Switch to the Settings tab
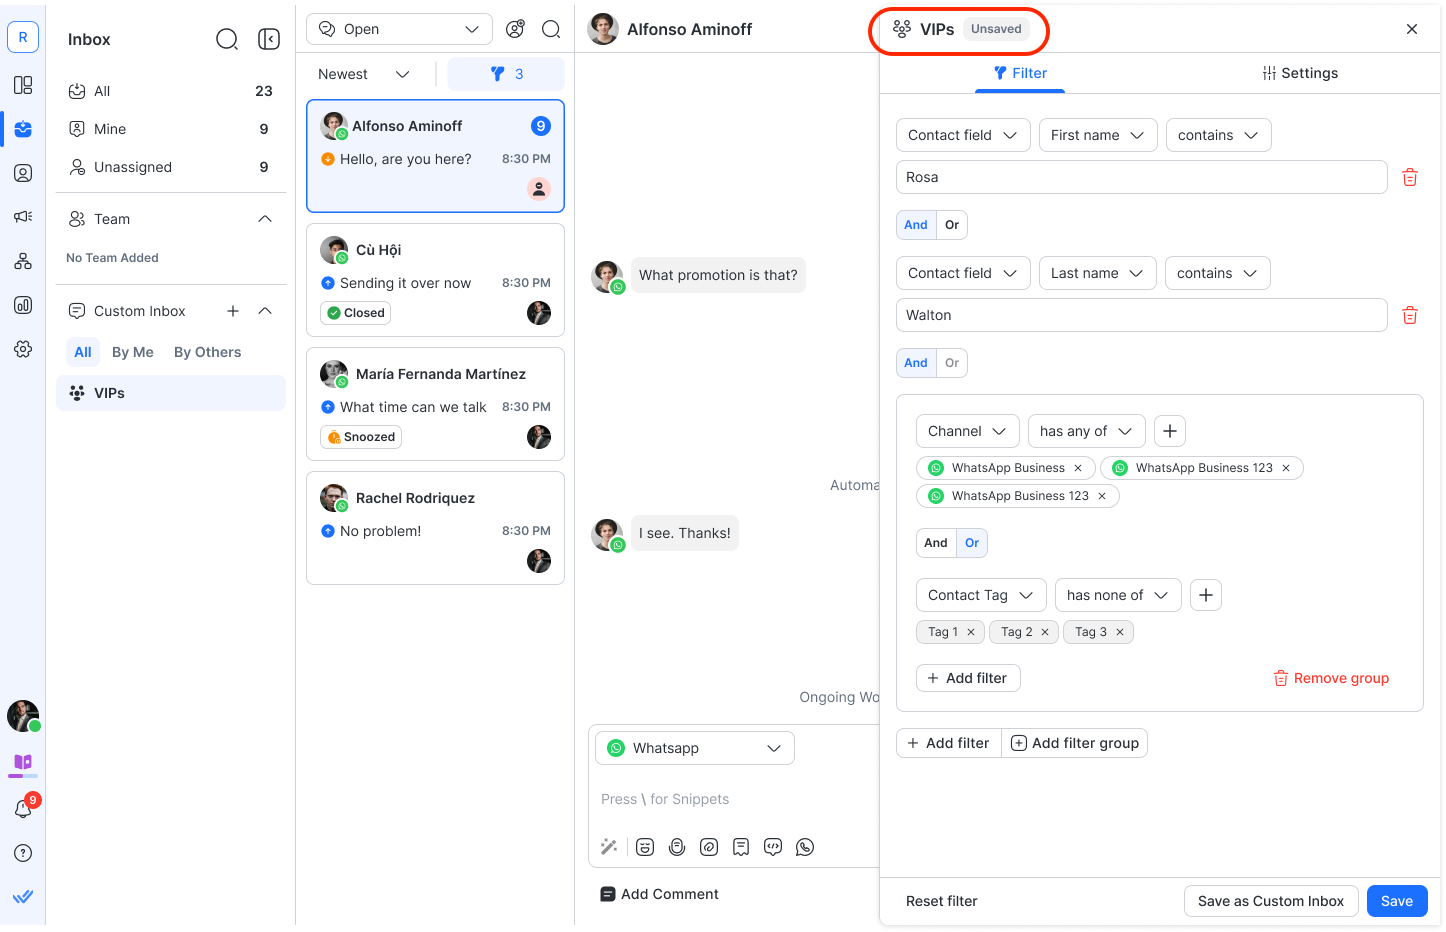This screenshot has height=932, width=1446. (x=1299, y=73)
